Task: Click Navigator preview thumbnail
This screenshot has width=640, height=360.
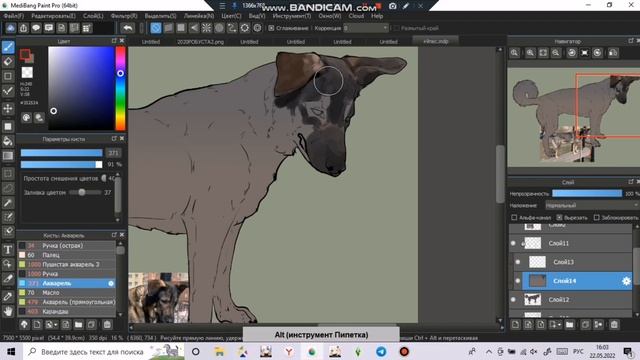Action: [573, 117]
